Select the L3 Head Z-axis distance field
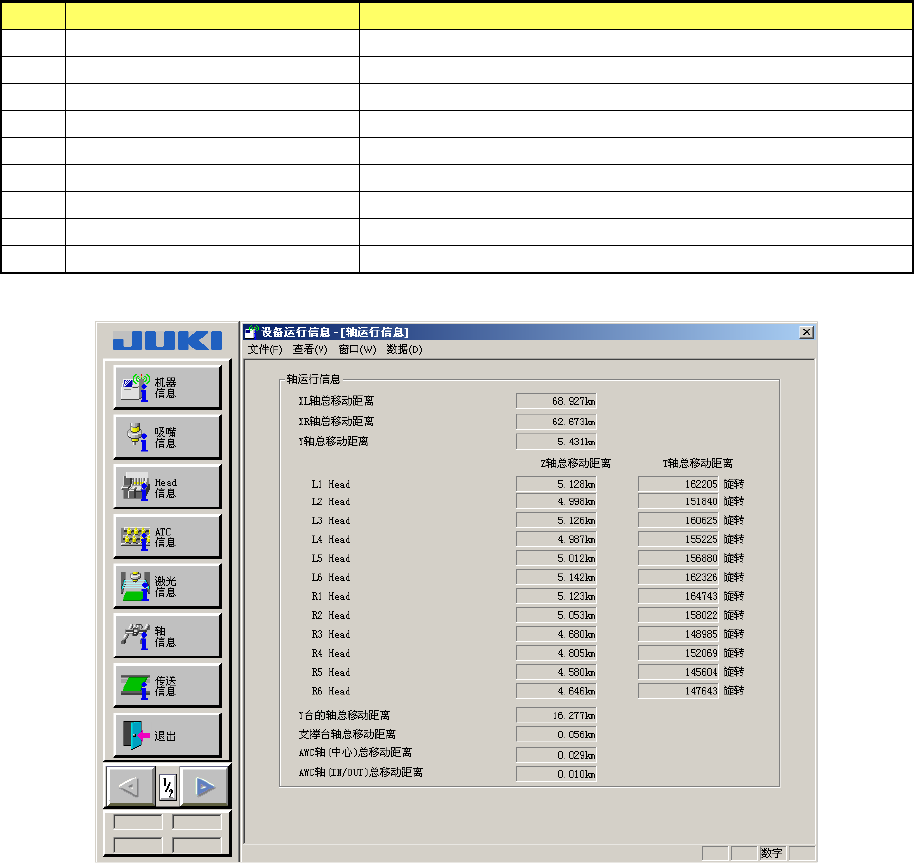 coord(556,521)
